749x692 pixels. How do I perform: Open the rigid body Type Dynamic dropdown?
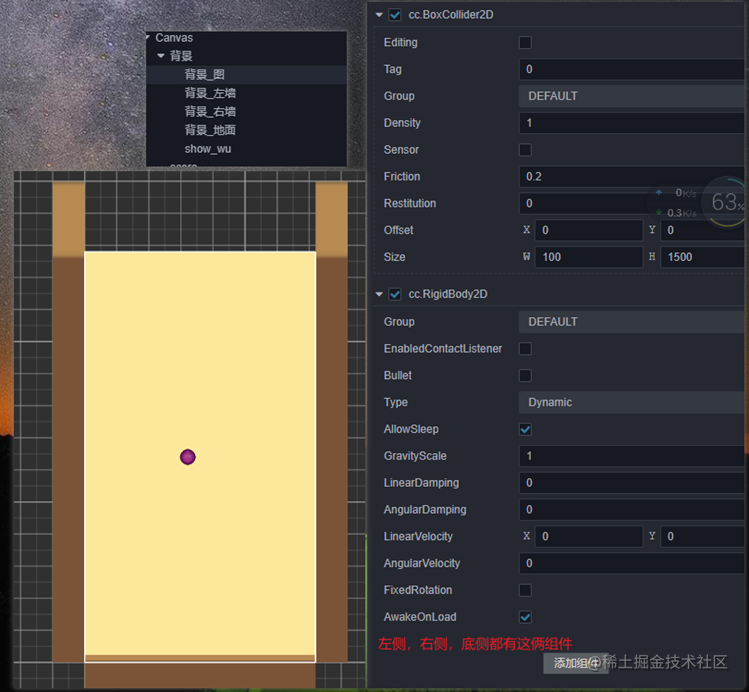coord(631,402)
